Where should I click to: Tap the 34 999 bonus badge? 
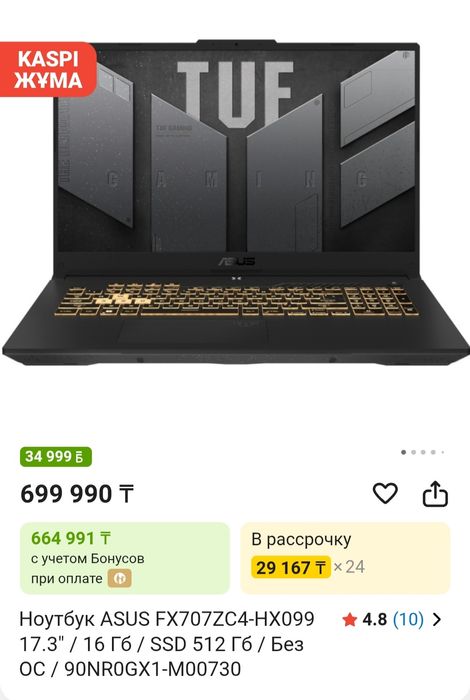55,457
